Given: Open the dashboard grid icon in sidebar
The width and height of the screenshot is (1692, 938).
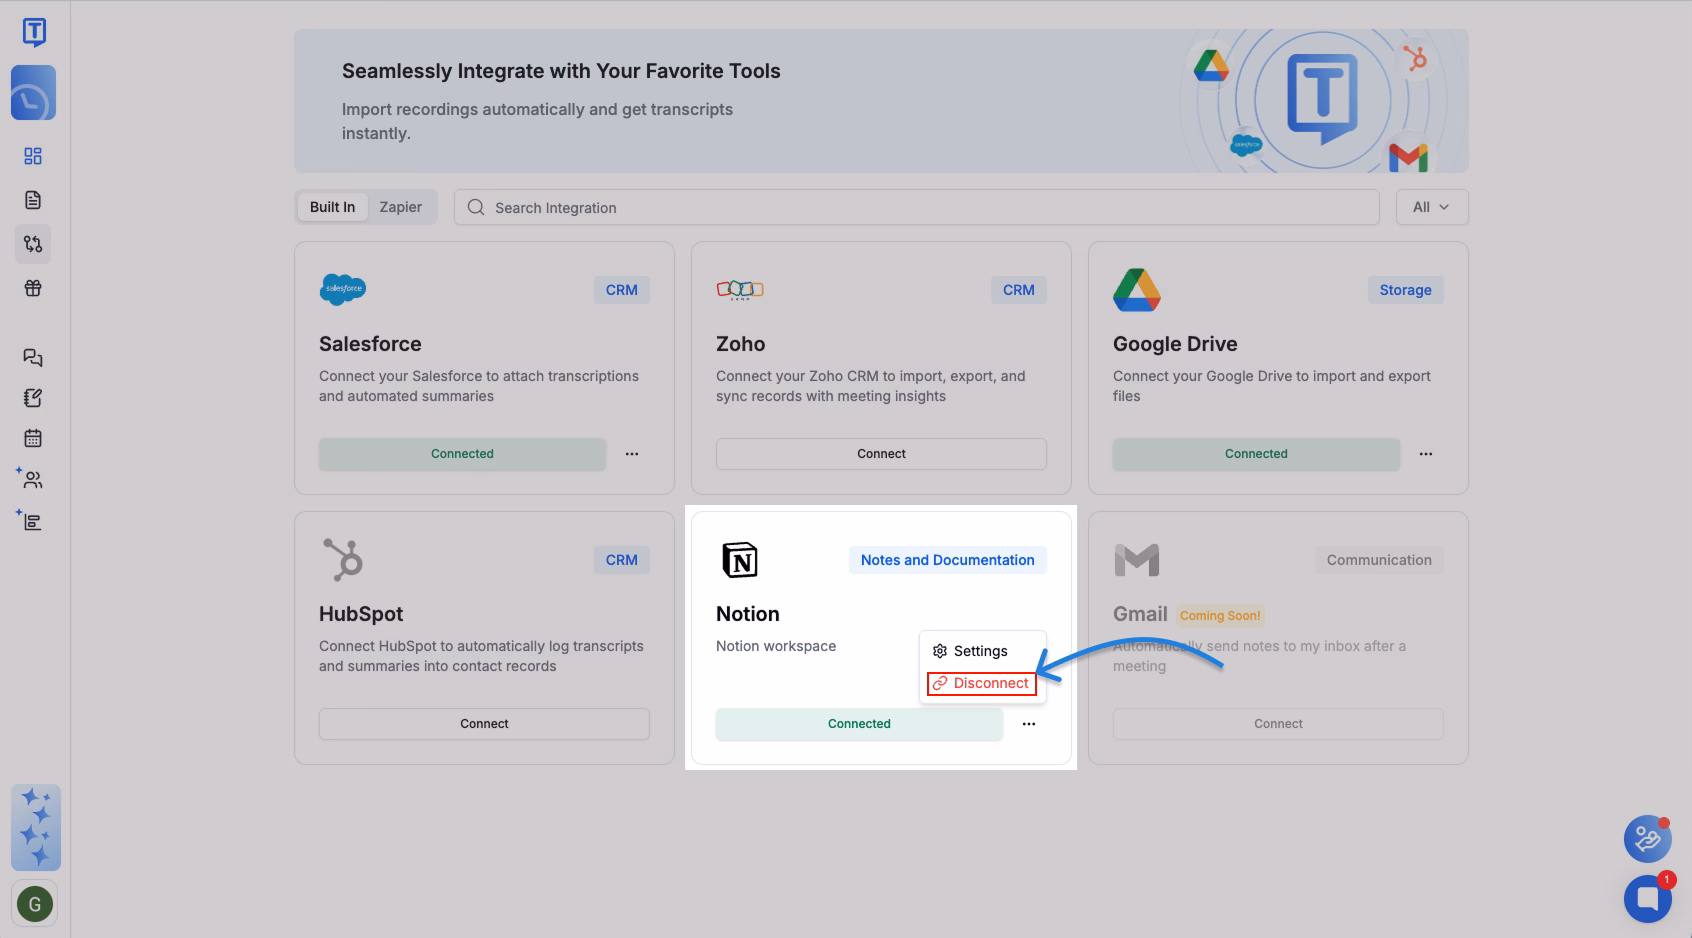Looking at the screenshot, I should 33,156.
